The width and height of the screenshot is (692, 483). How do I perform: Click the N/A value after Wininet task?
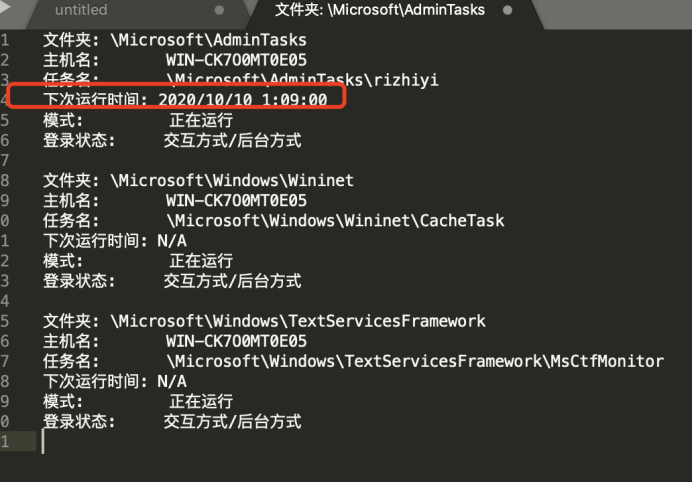172,241
